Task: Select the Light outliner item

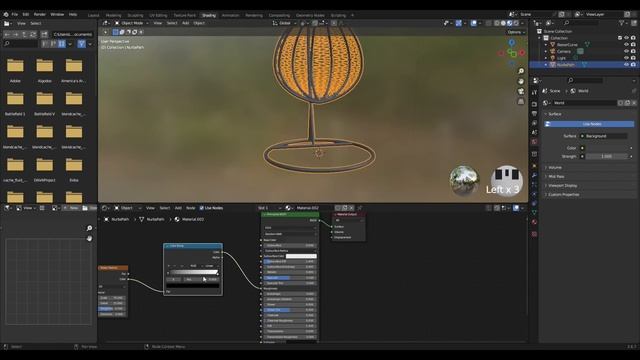Action: [x=561, y=58]
